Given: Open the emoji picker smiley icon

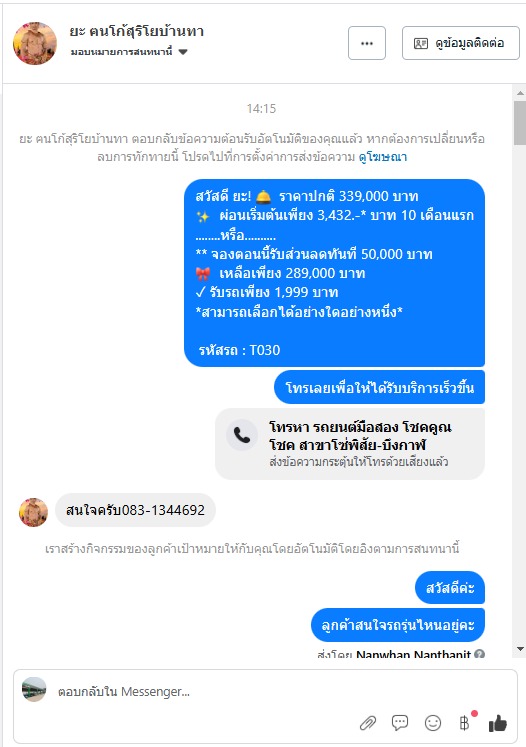Looking at the screenshot, I should click(433, 723).
